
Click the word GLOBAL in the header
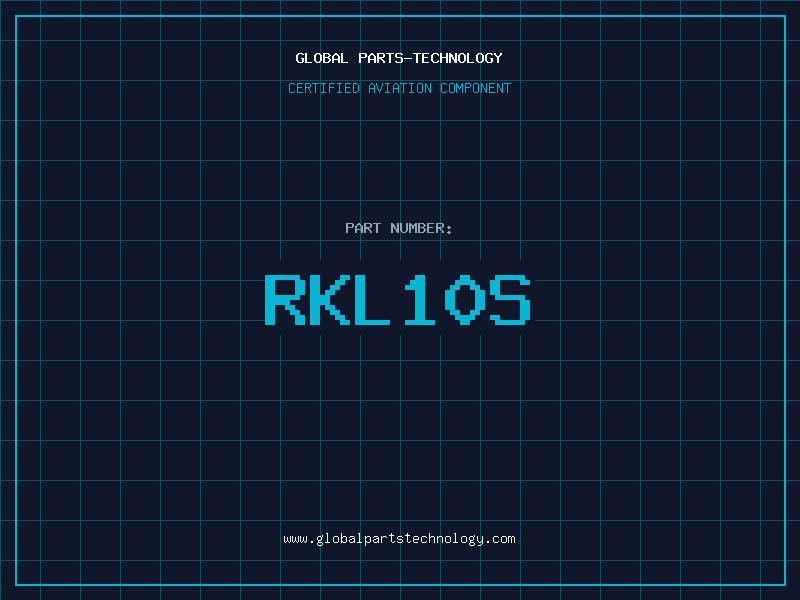(322, 58)
